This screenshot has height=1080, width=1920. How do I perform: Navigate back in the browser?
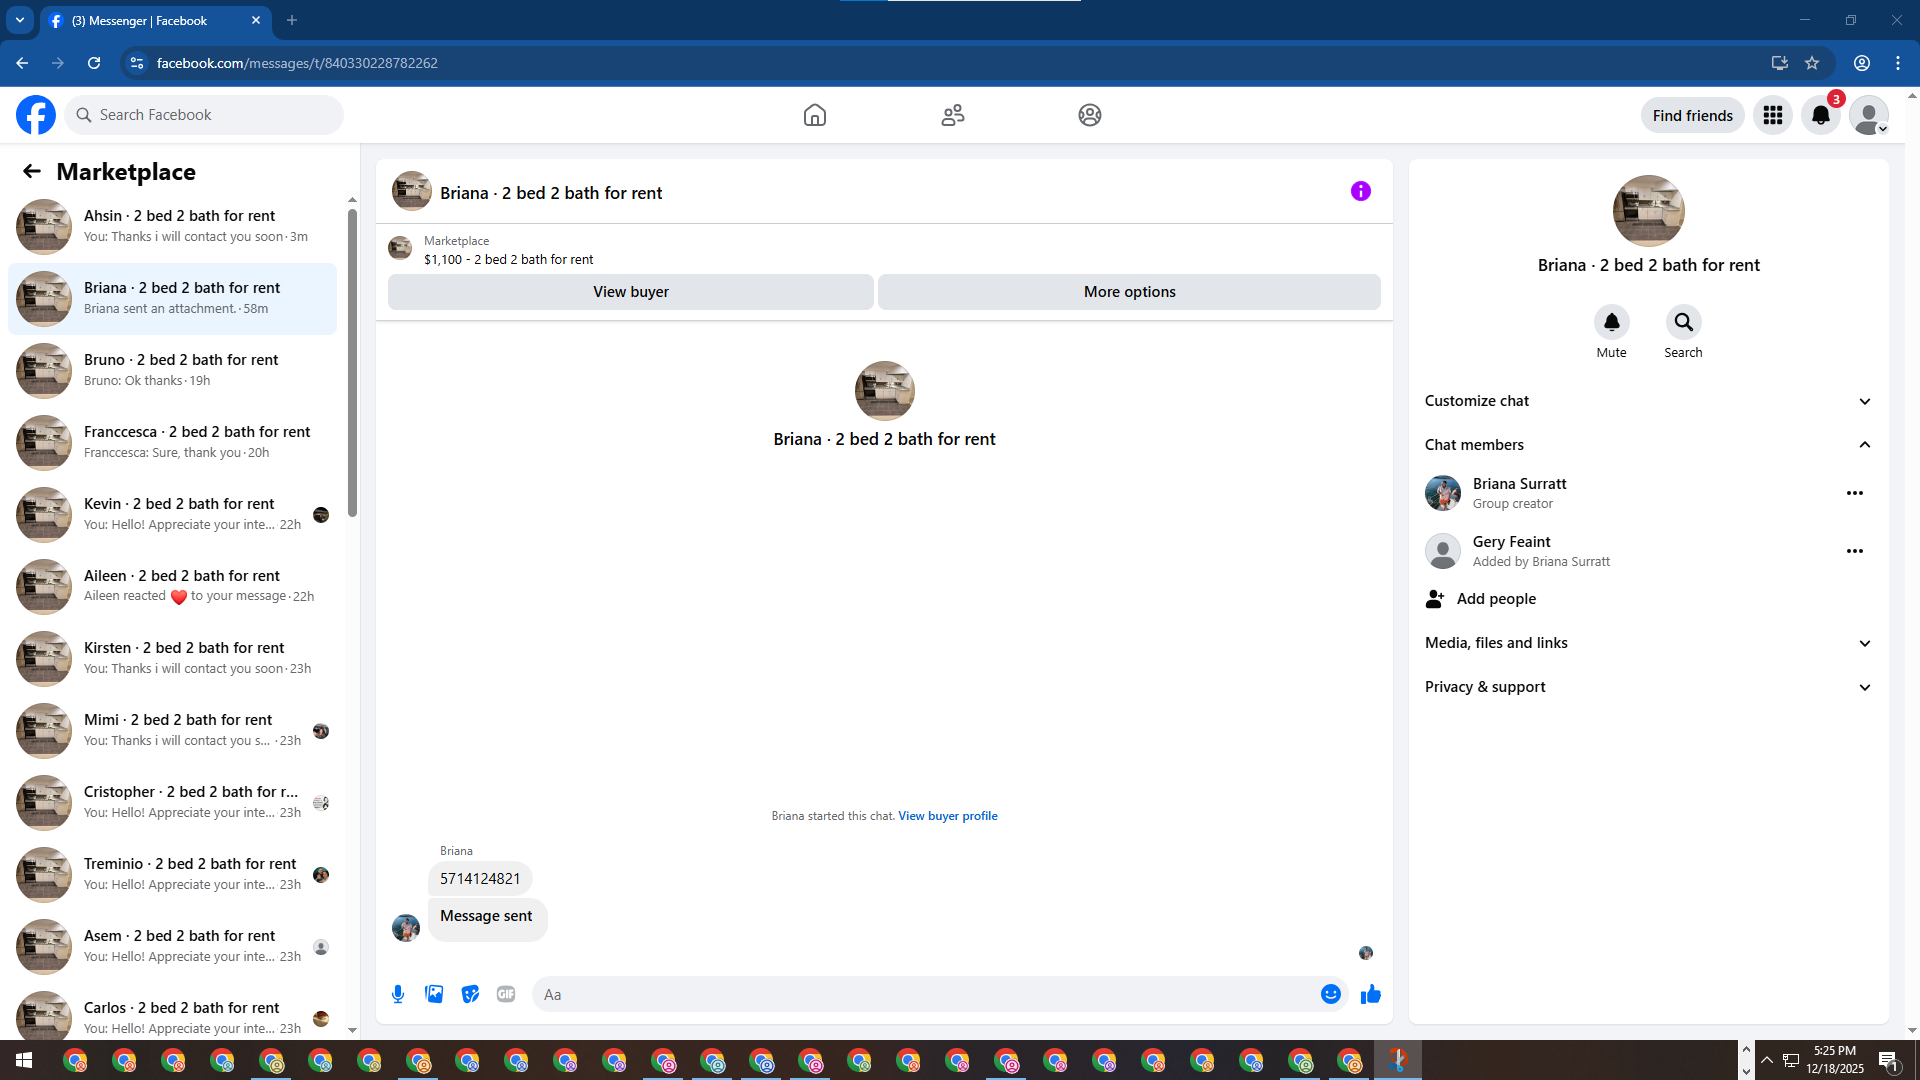pos(22,63)
